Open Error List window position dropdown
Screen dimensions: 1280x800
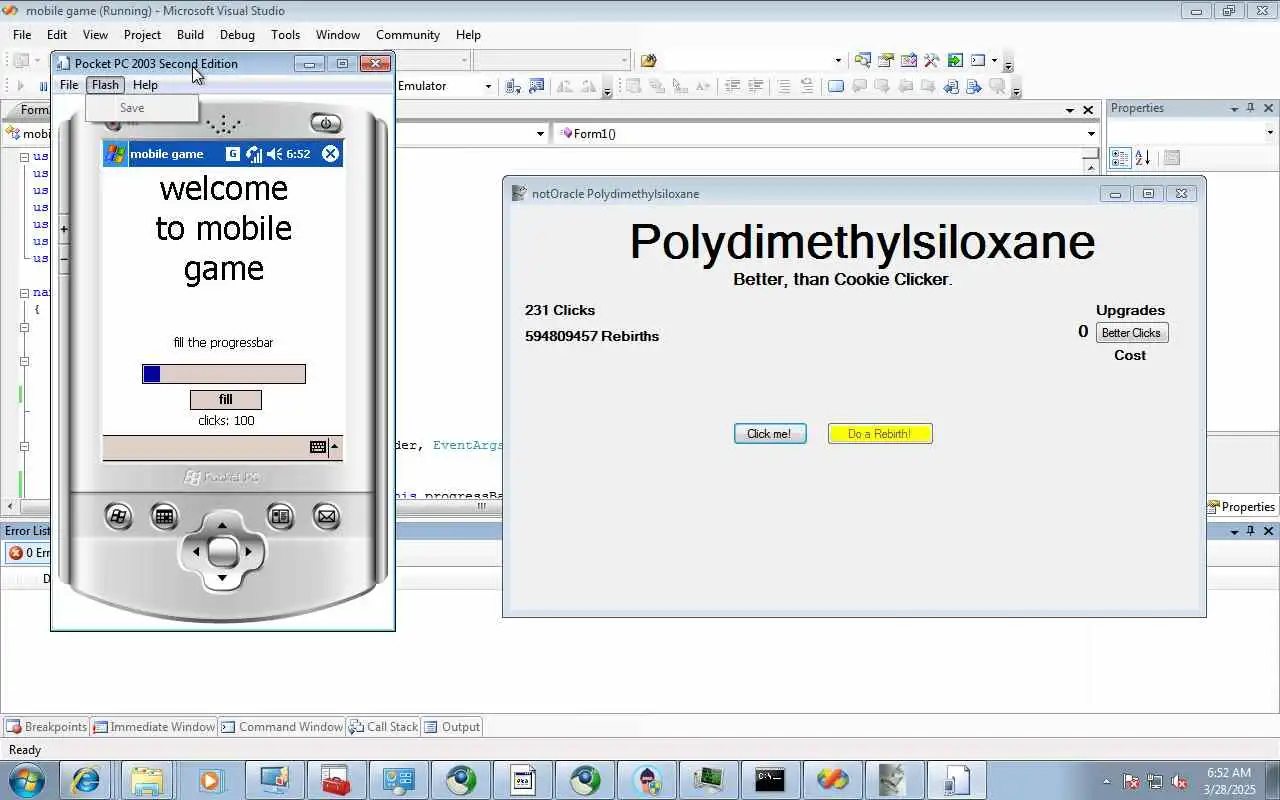(1233, 531)
